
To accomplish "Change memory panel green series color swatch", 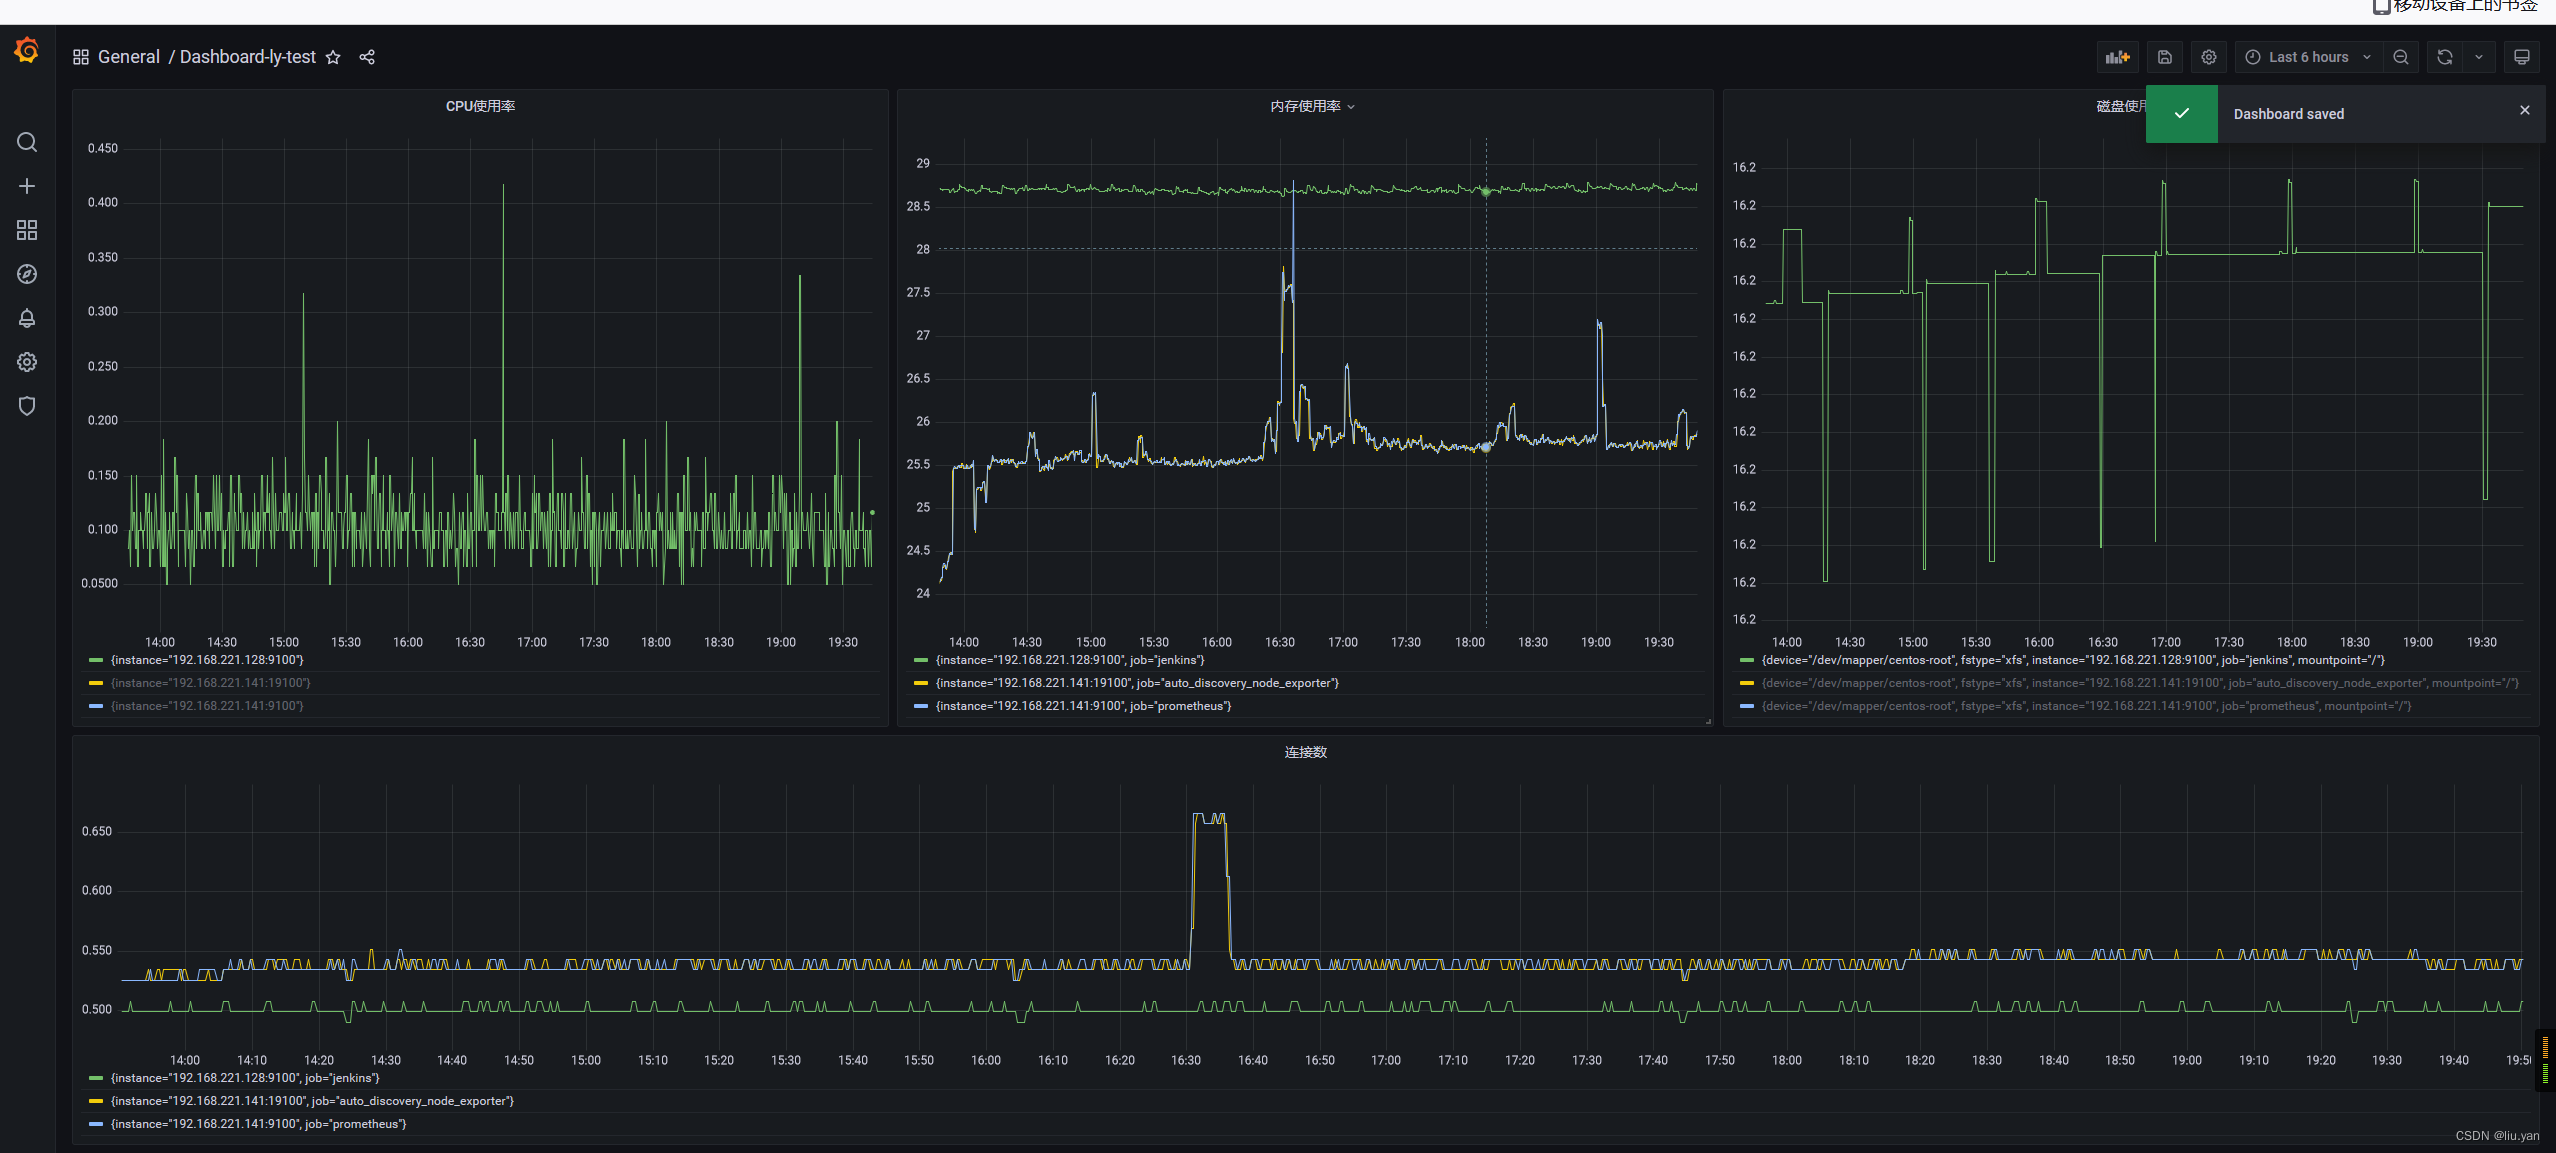I will tap(921, 660).
